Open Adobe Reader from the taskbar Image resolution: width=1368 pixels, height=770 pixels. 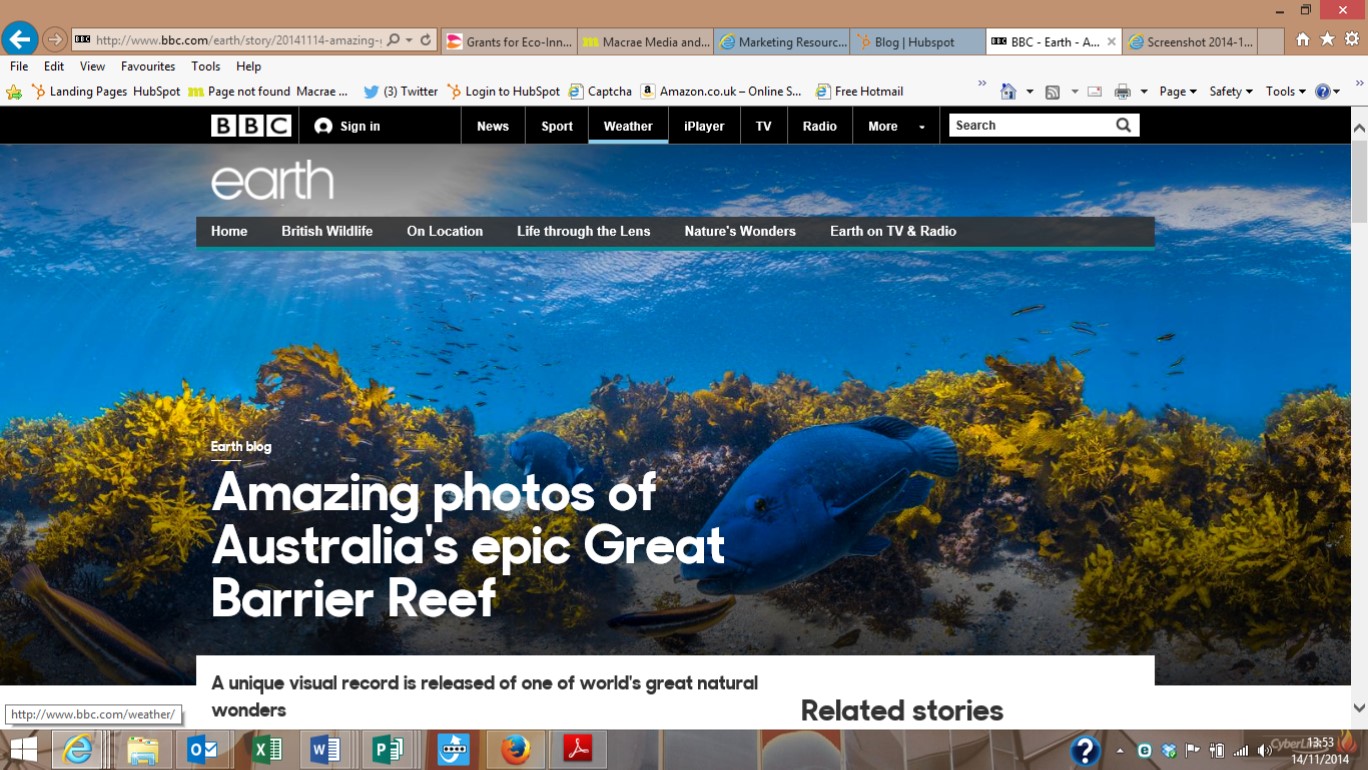click(577, 749)
